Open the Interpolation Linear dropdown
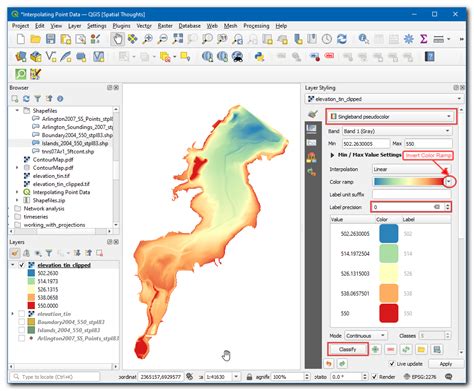This screenshot has width=474, height=391. click(x=412, y=169)
